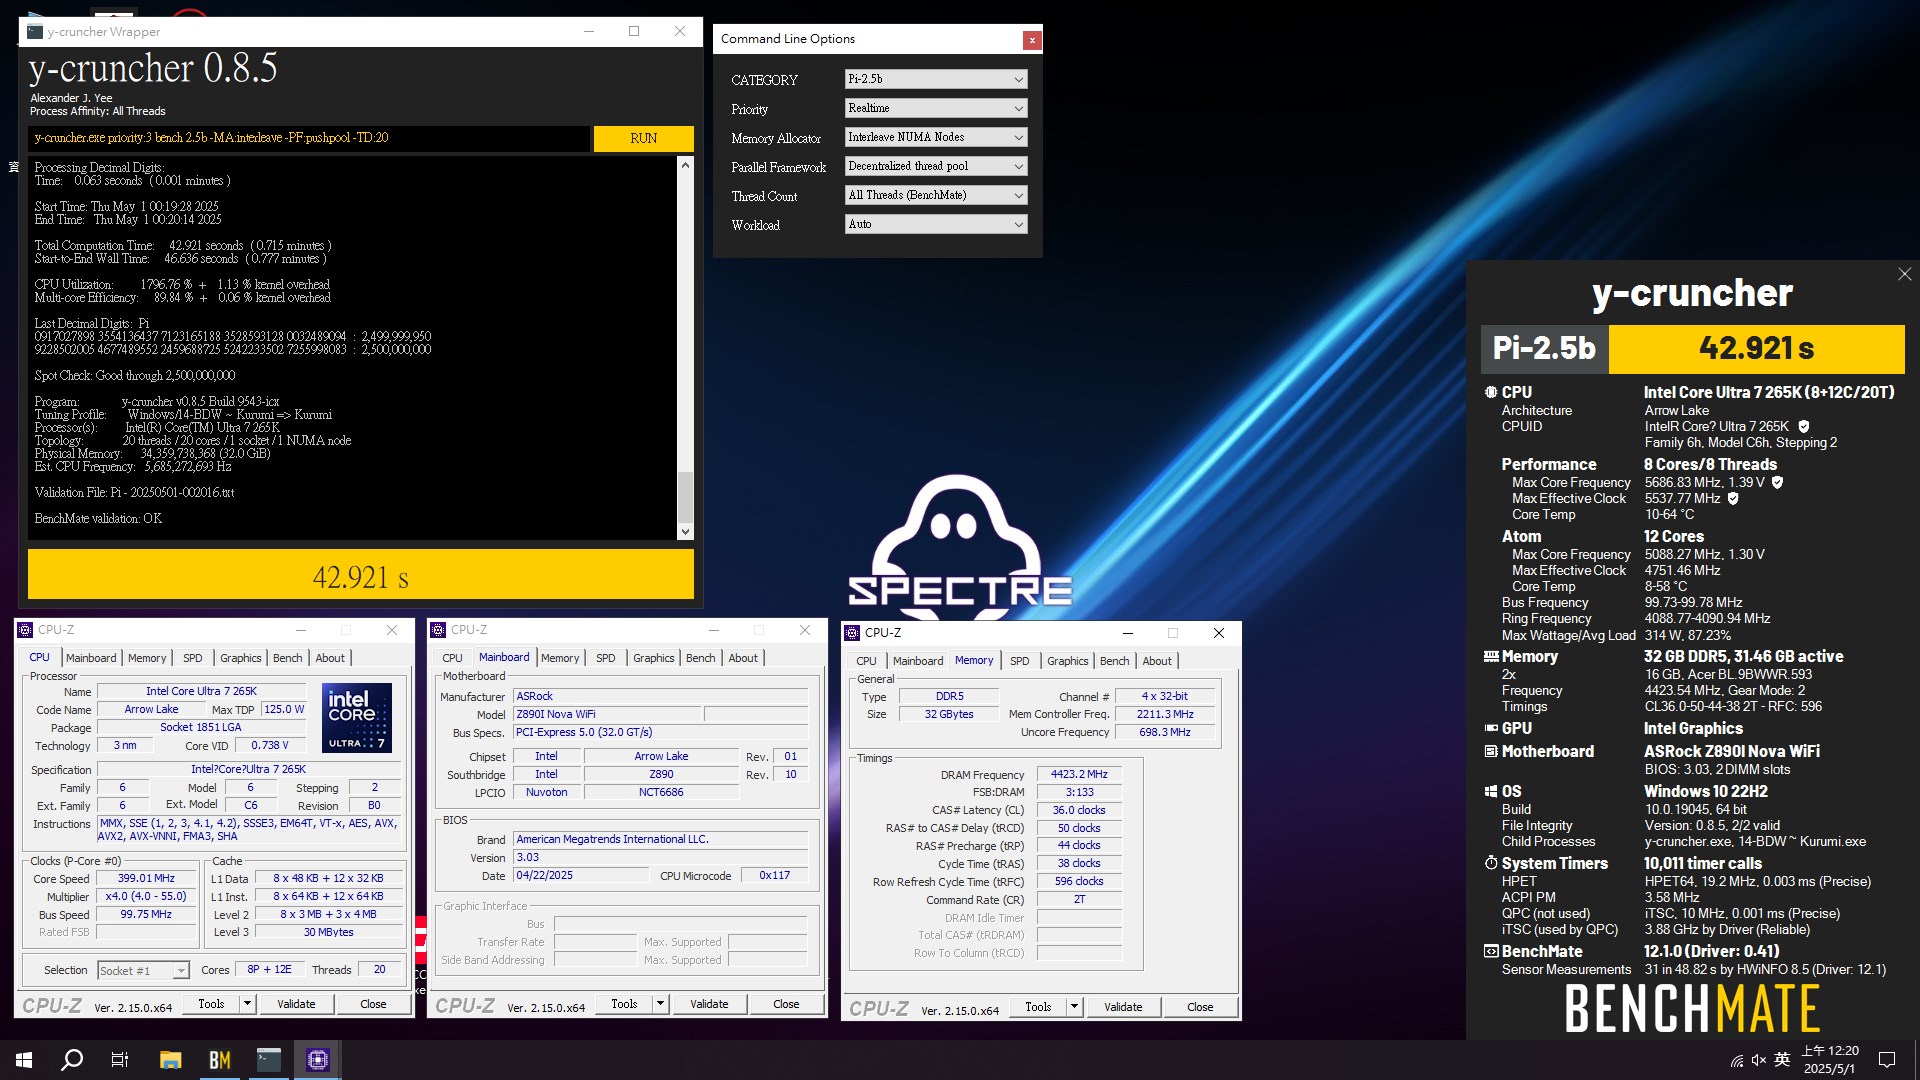
Task: Click the Intel Core Ultra 7 logo
Action: pyautogui.click(x=357, y=718)
